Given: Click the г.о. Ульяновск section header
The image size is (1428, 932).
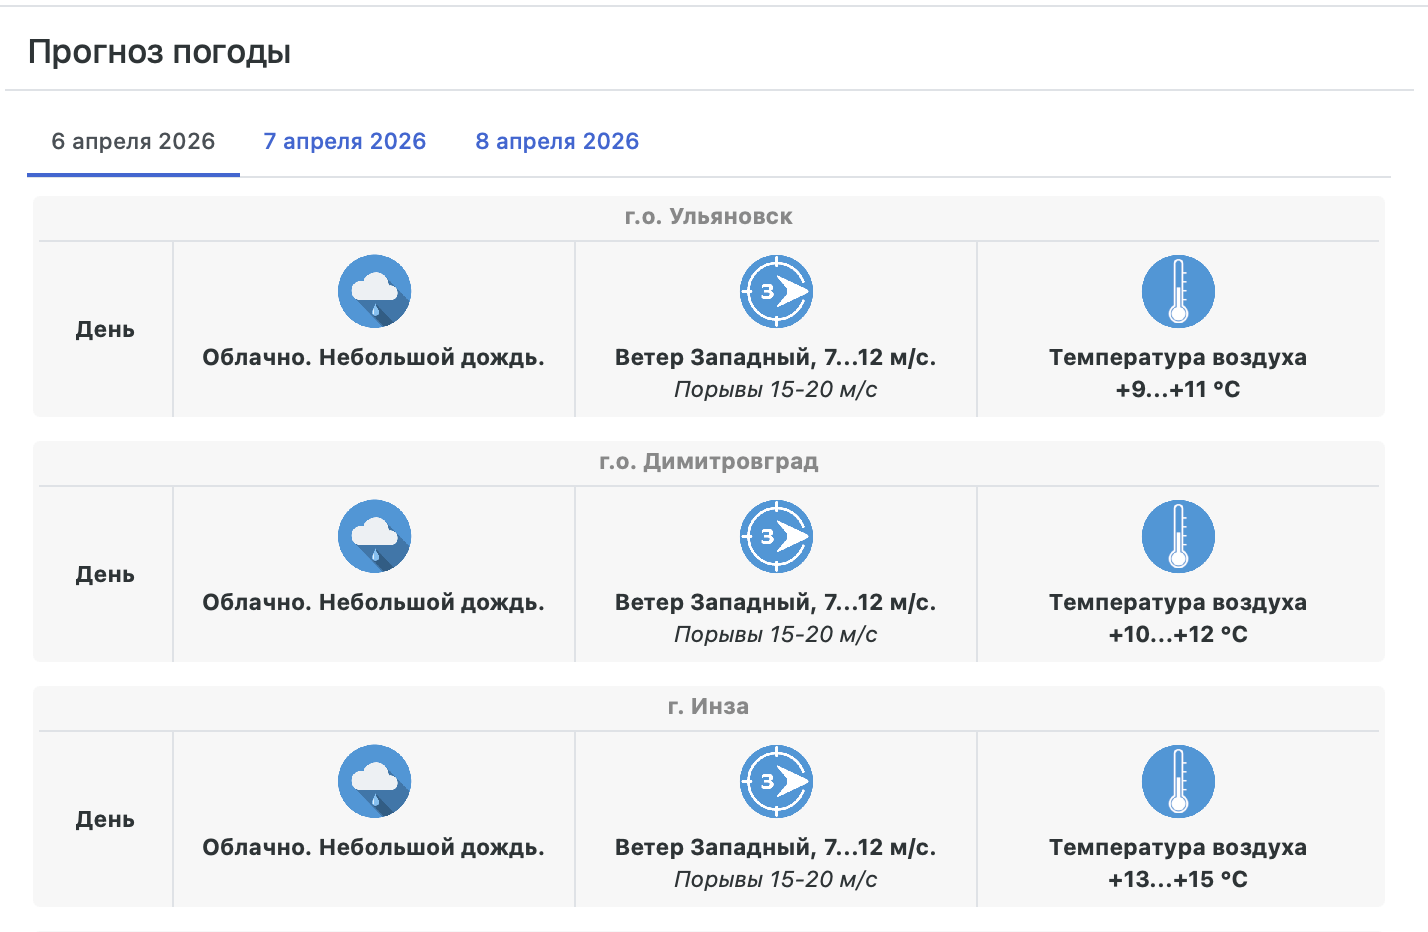Looking at the screenshot, I should click(708, 216).
